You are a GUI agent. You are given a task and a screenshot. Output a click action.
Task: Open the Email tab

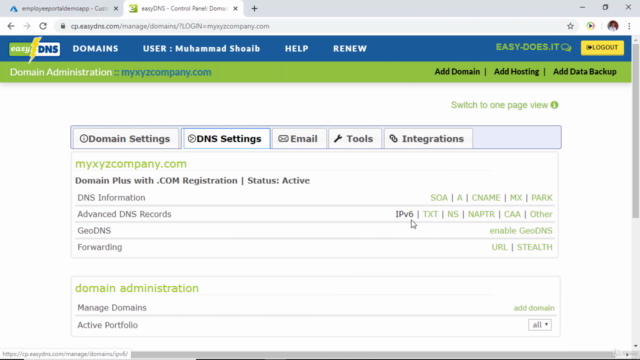298,139
